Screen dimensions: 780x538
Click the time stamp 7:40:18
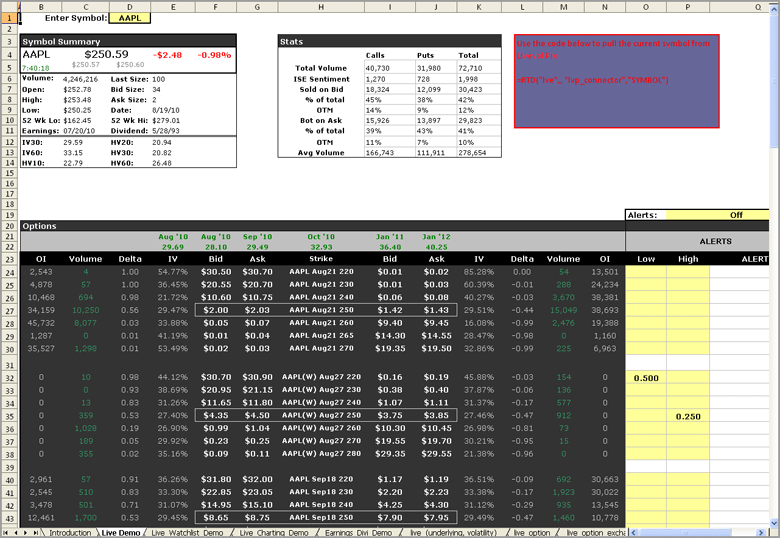pyautogui.click(x=35, y=68)
